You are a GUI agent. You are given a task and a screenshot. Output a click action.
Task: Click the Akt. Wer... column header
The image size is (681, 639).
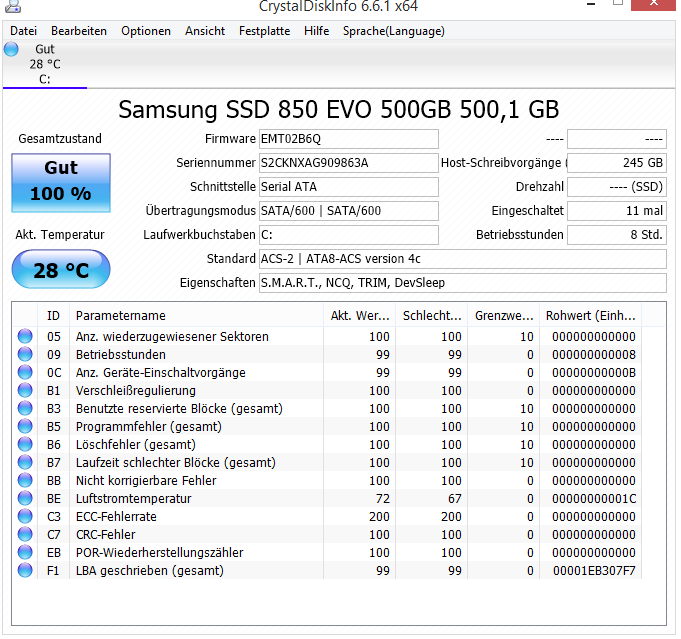[360, 315]
